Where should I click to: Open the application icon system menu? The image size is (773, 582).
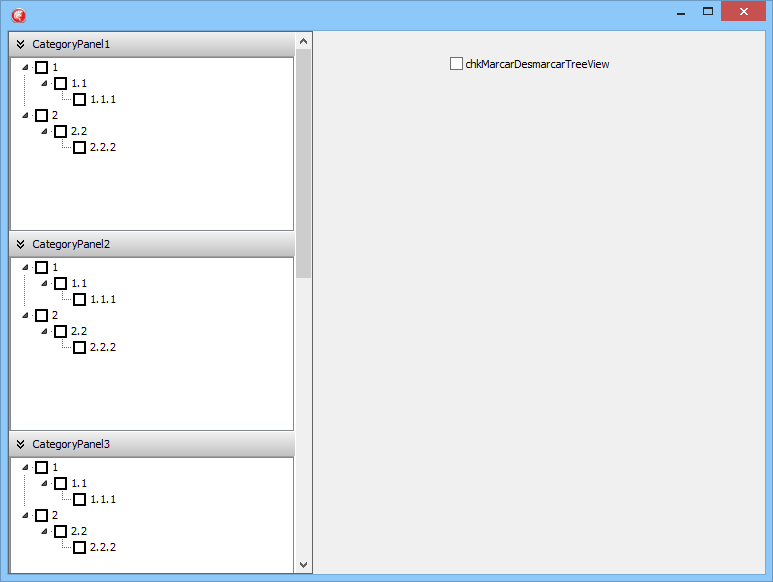tap(19, 16)
